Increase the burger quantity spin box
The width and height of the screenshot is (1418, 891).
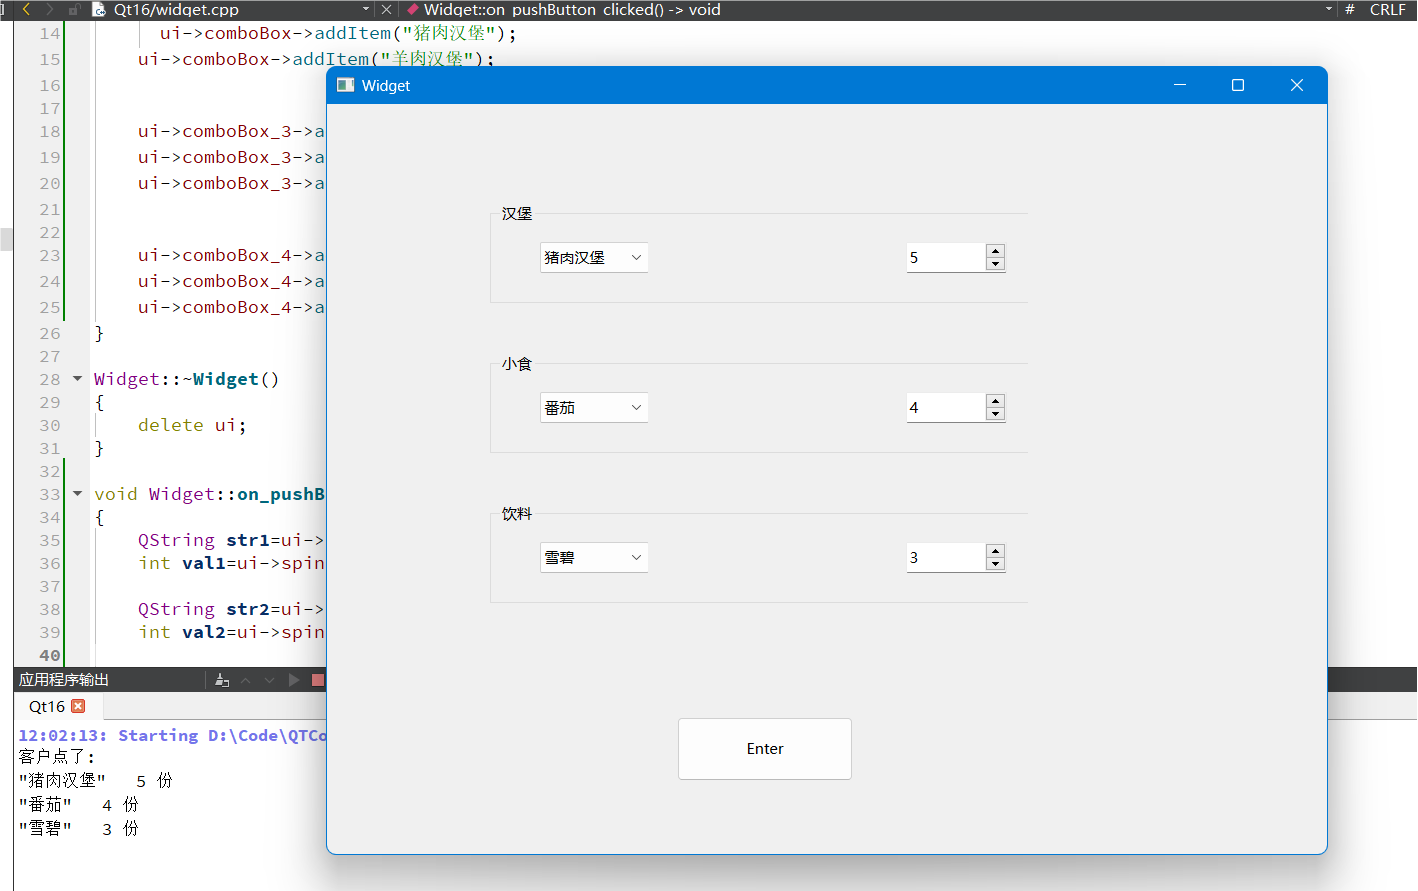(x=995, y=251)
